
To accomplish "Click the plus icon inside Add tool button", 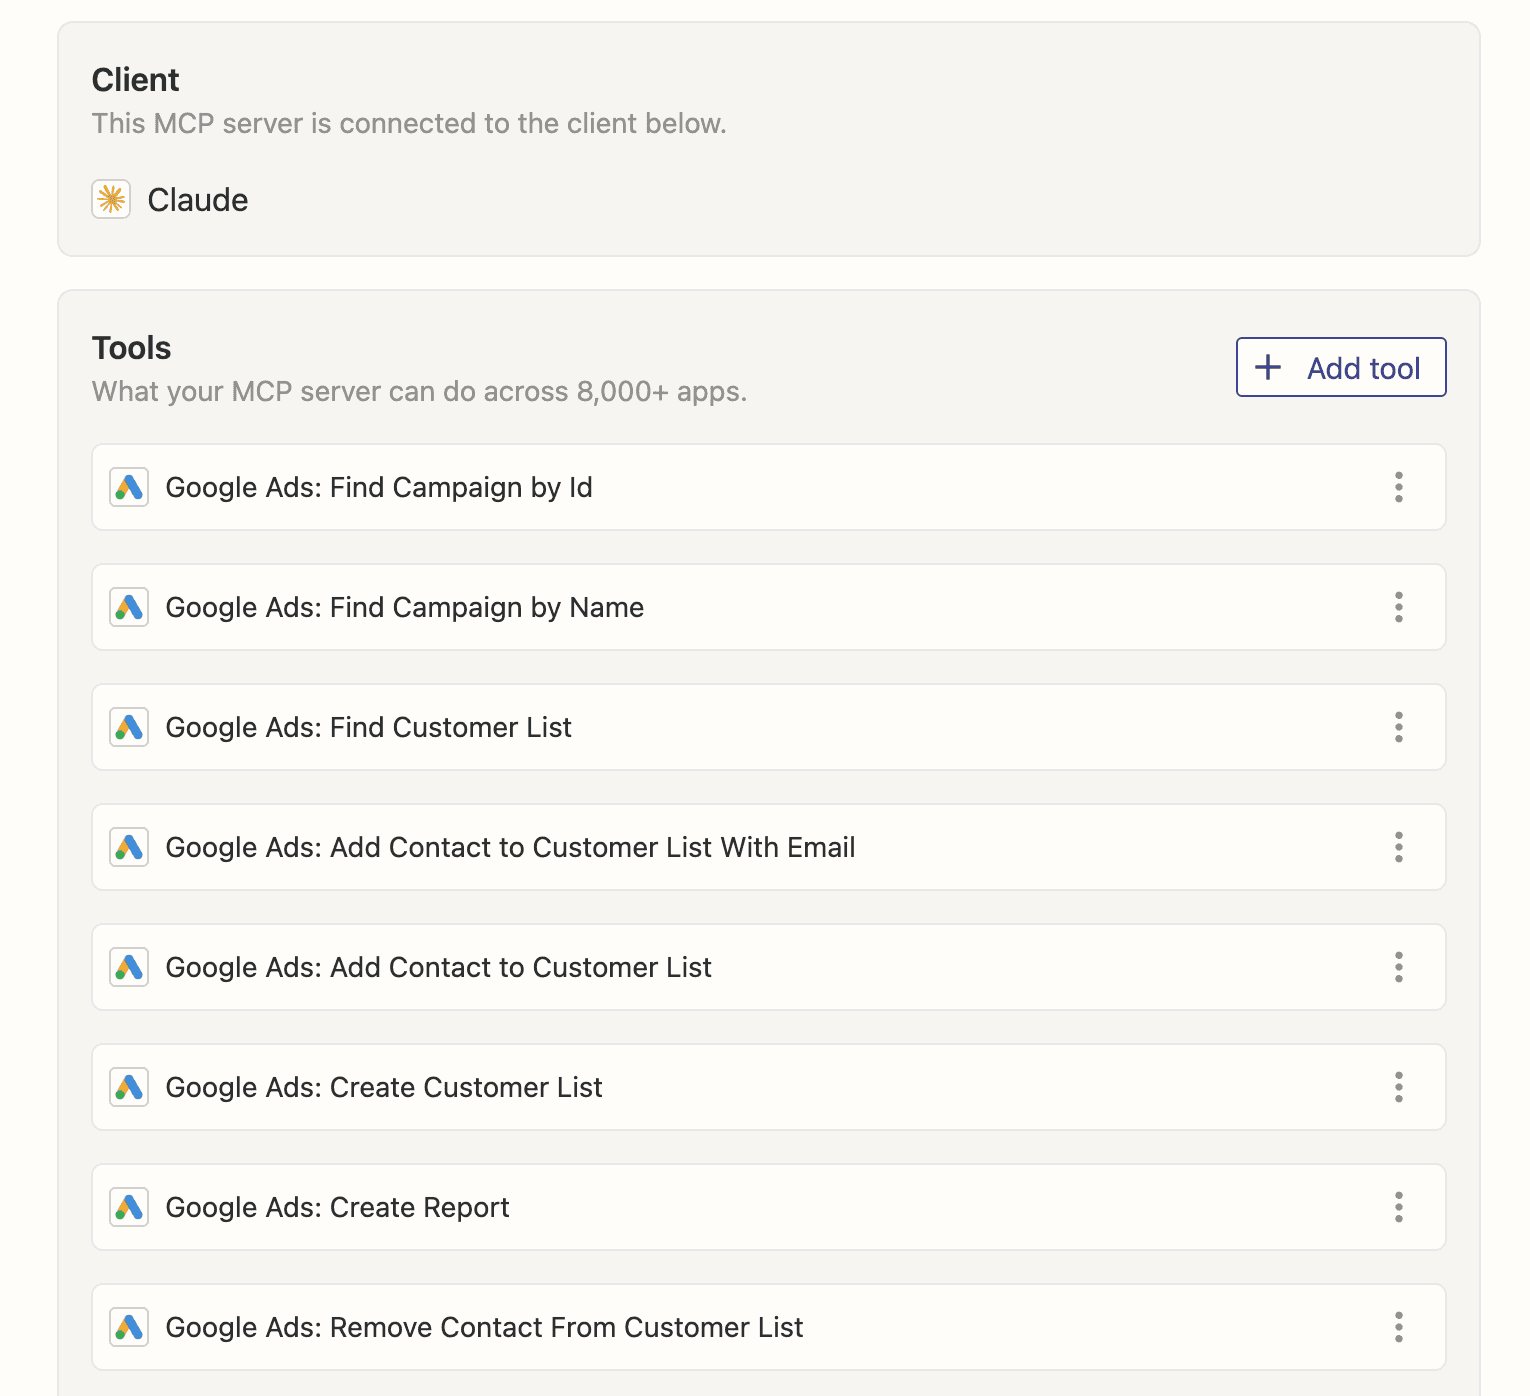I will pos(1267,367).
